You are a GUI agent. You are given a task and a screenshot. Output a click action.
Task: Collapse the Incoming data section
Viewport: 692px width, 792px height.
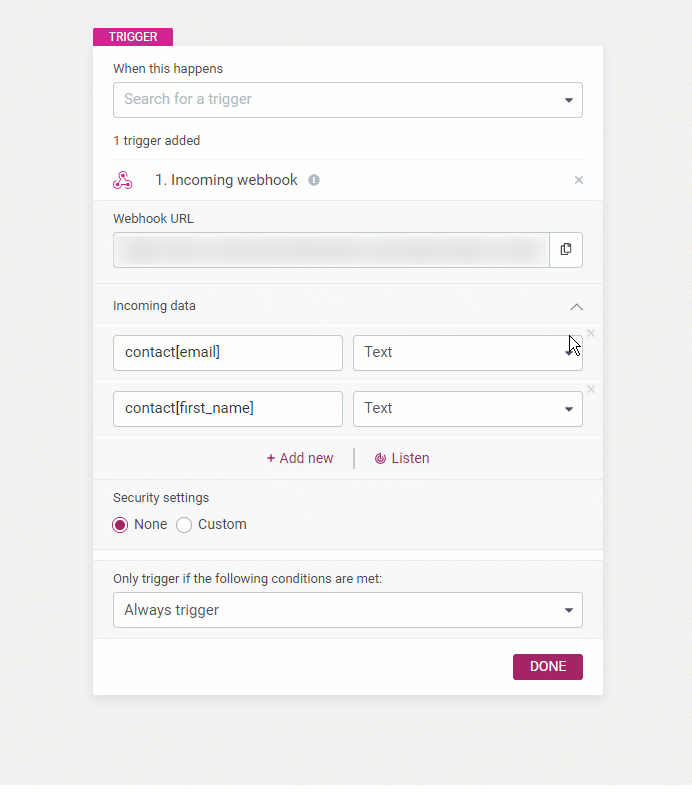[576, 307]
